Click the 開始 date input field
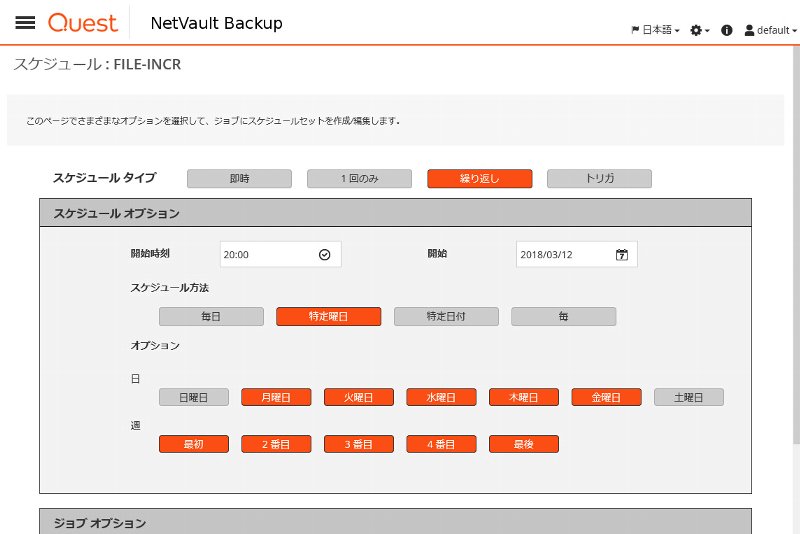 (577, 255)
